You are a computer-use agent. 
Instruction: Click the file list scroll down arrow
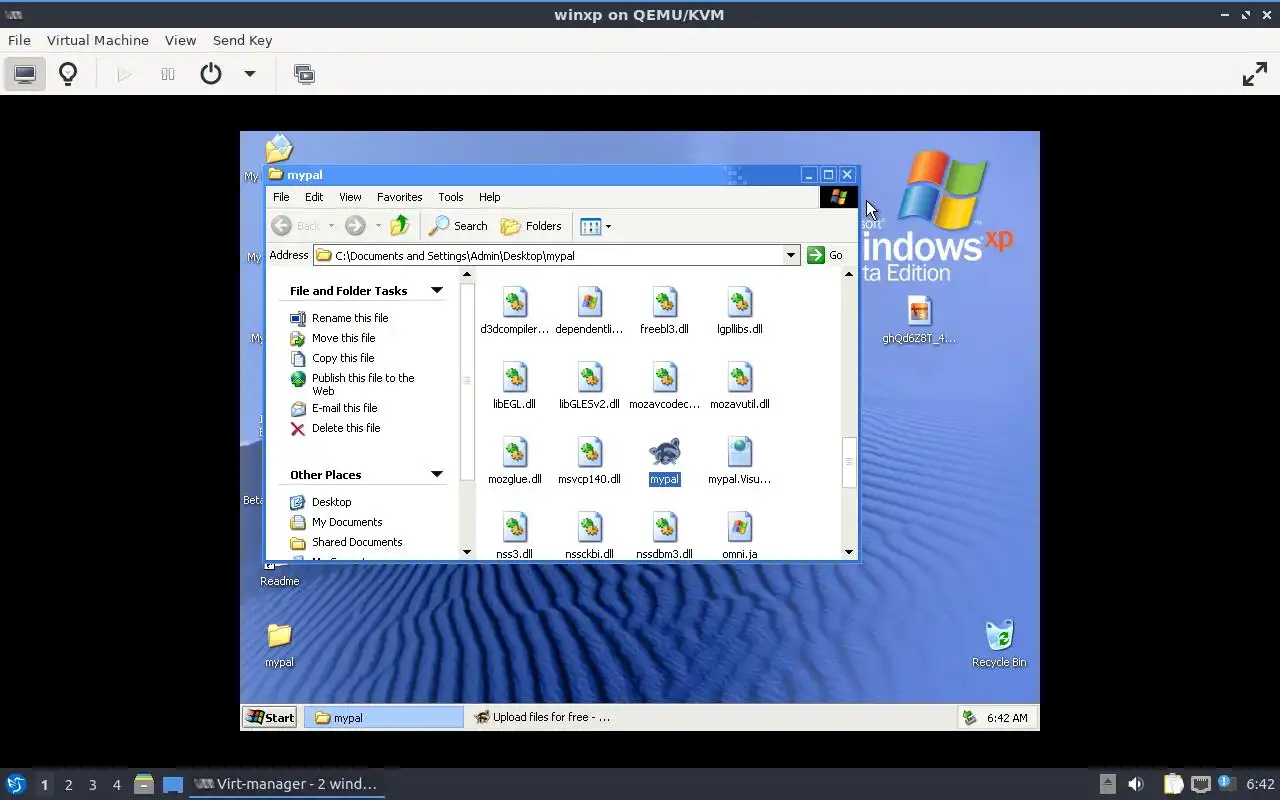tap(849, 552)
